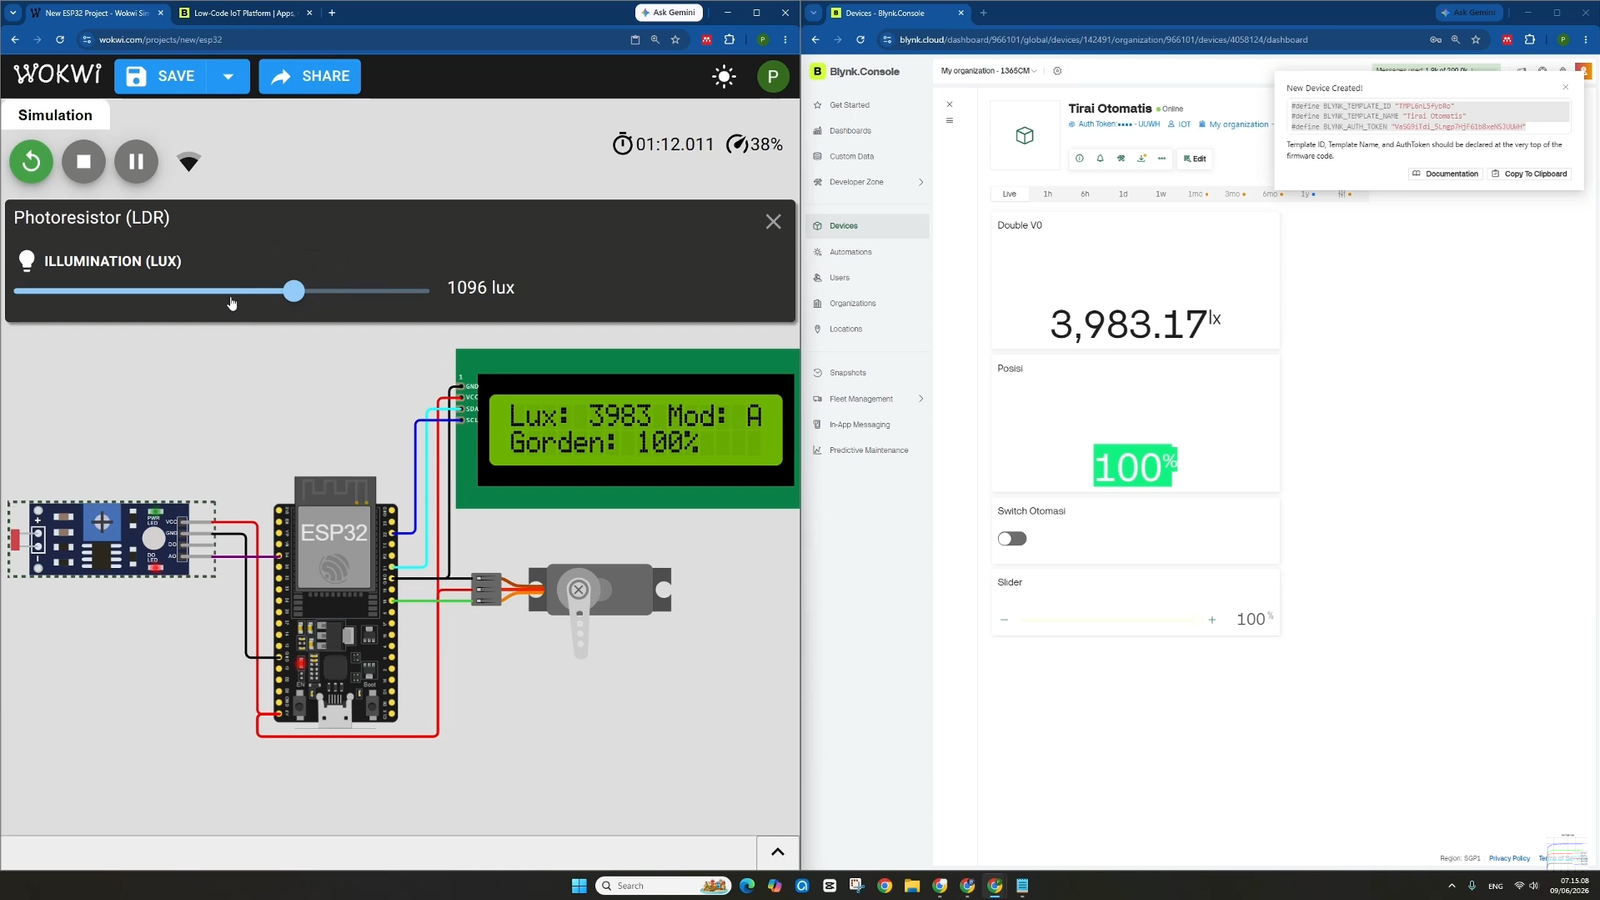This screenshot has height=900, width=1600.
Task: Select the 1h time range tab
Action: click(x=1047, y=194)
